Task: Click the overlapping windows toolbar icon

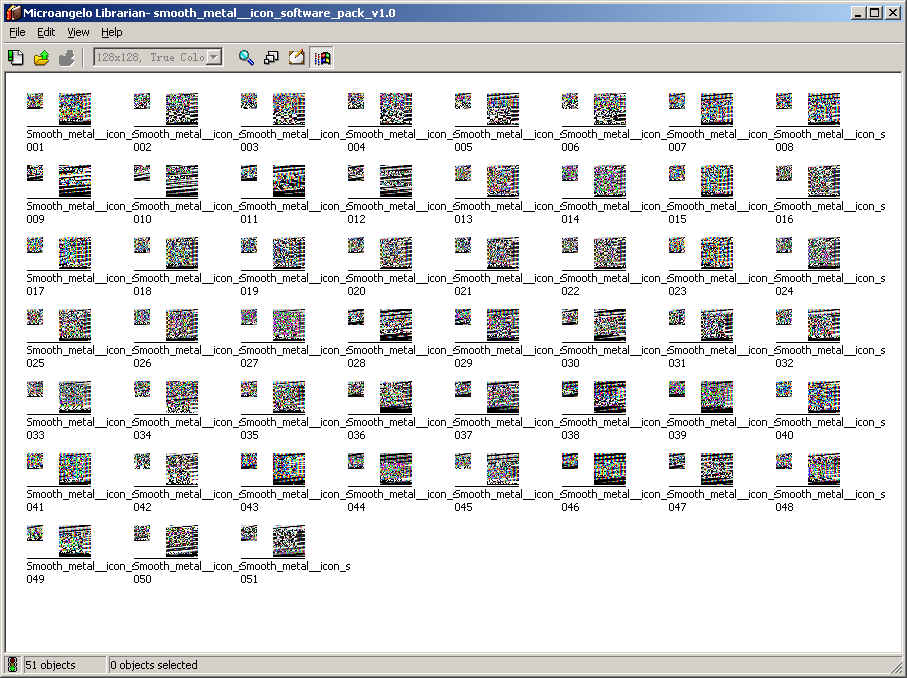Action: point(271,57)
